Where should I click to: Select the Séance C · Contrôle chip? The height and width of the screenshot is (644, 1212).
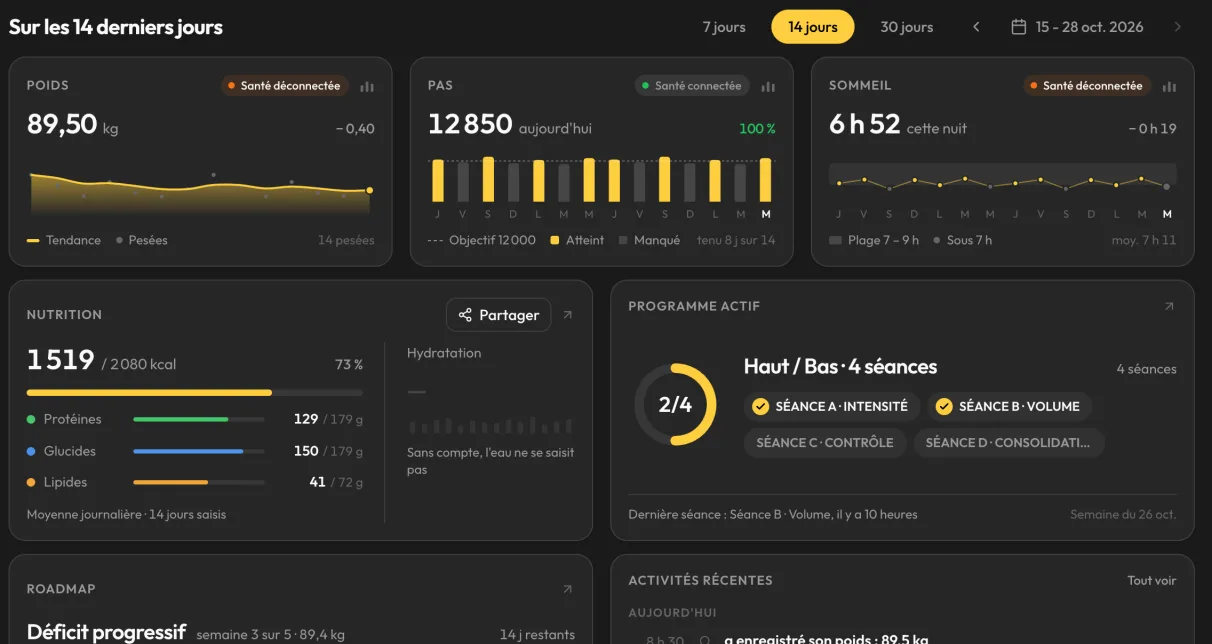(x=825, y=442)
